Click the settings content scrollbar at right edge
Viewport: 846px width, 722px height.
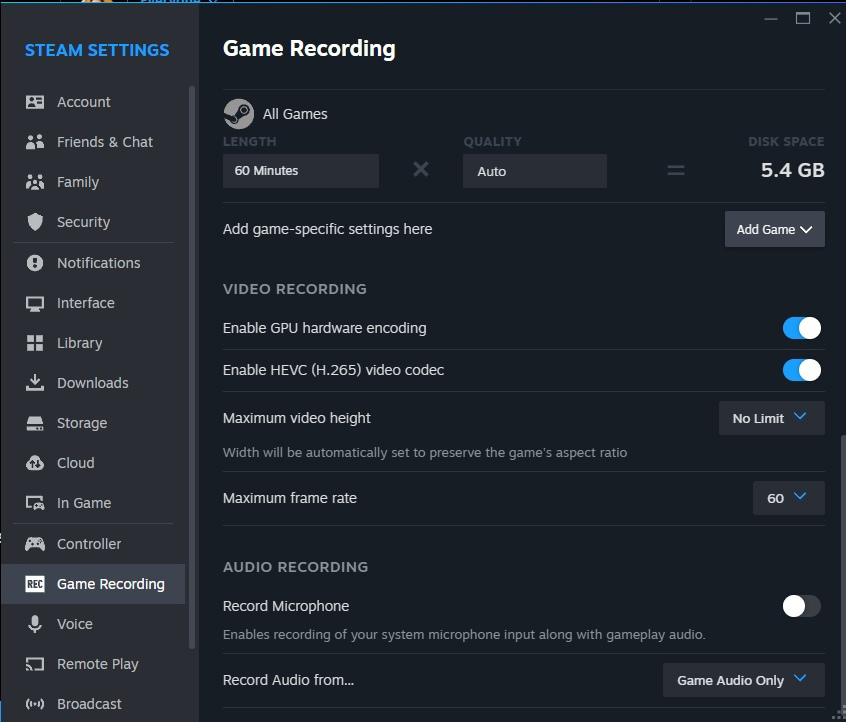point(843,573)
